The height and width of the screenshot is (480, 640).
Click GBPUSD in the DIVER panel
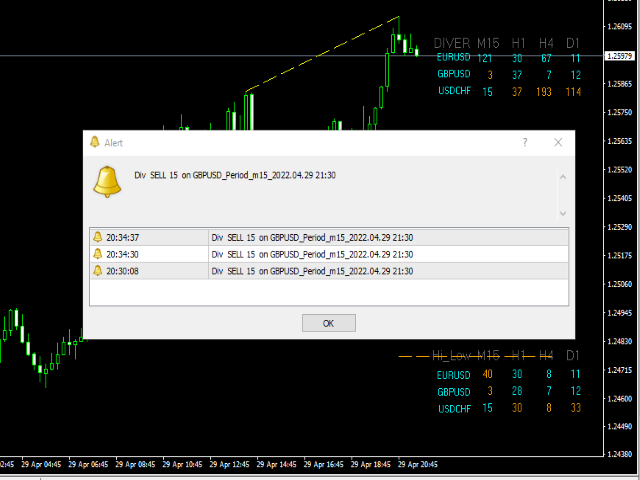pos(453,74)
